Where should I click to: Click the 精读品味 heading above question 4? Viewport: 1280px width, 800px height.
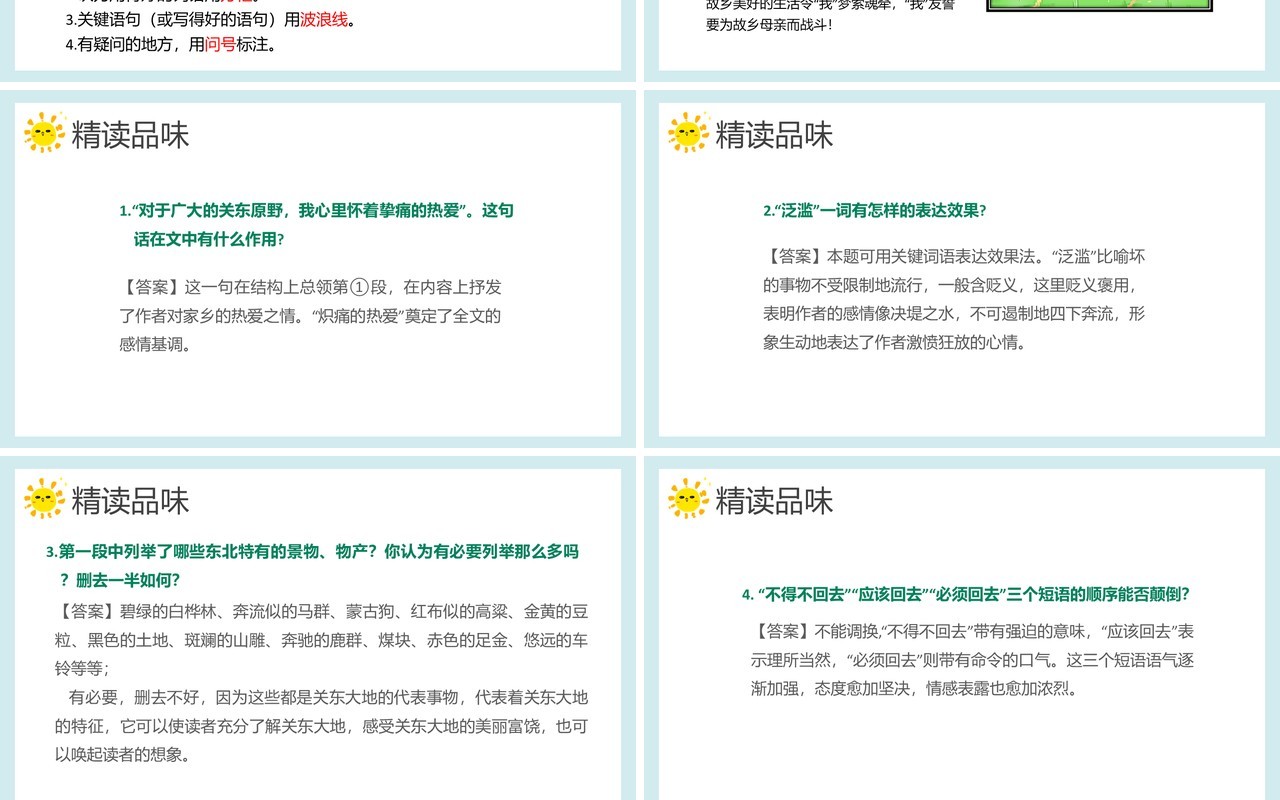774,501
